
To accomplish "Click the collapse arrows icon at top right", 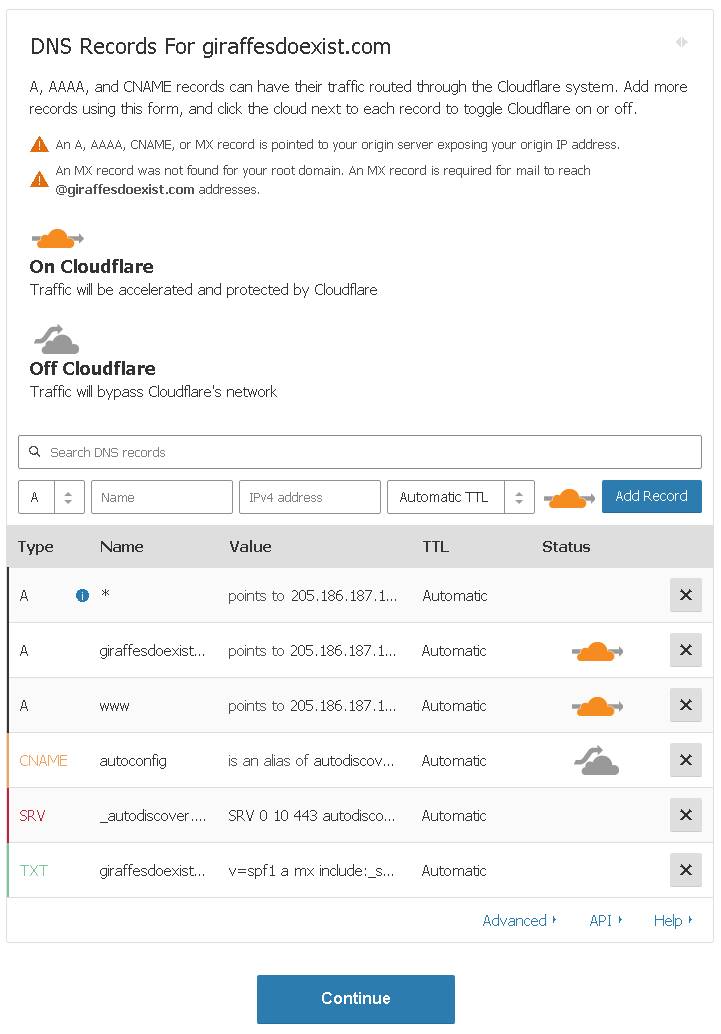I will click(681, 42).
